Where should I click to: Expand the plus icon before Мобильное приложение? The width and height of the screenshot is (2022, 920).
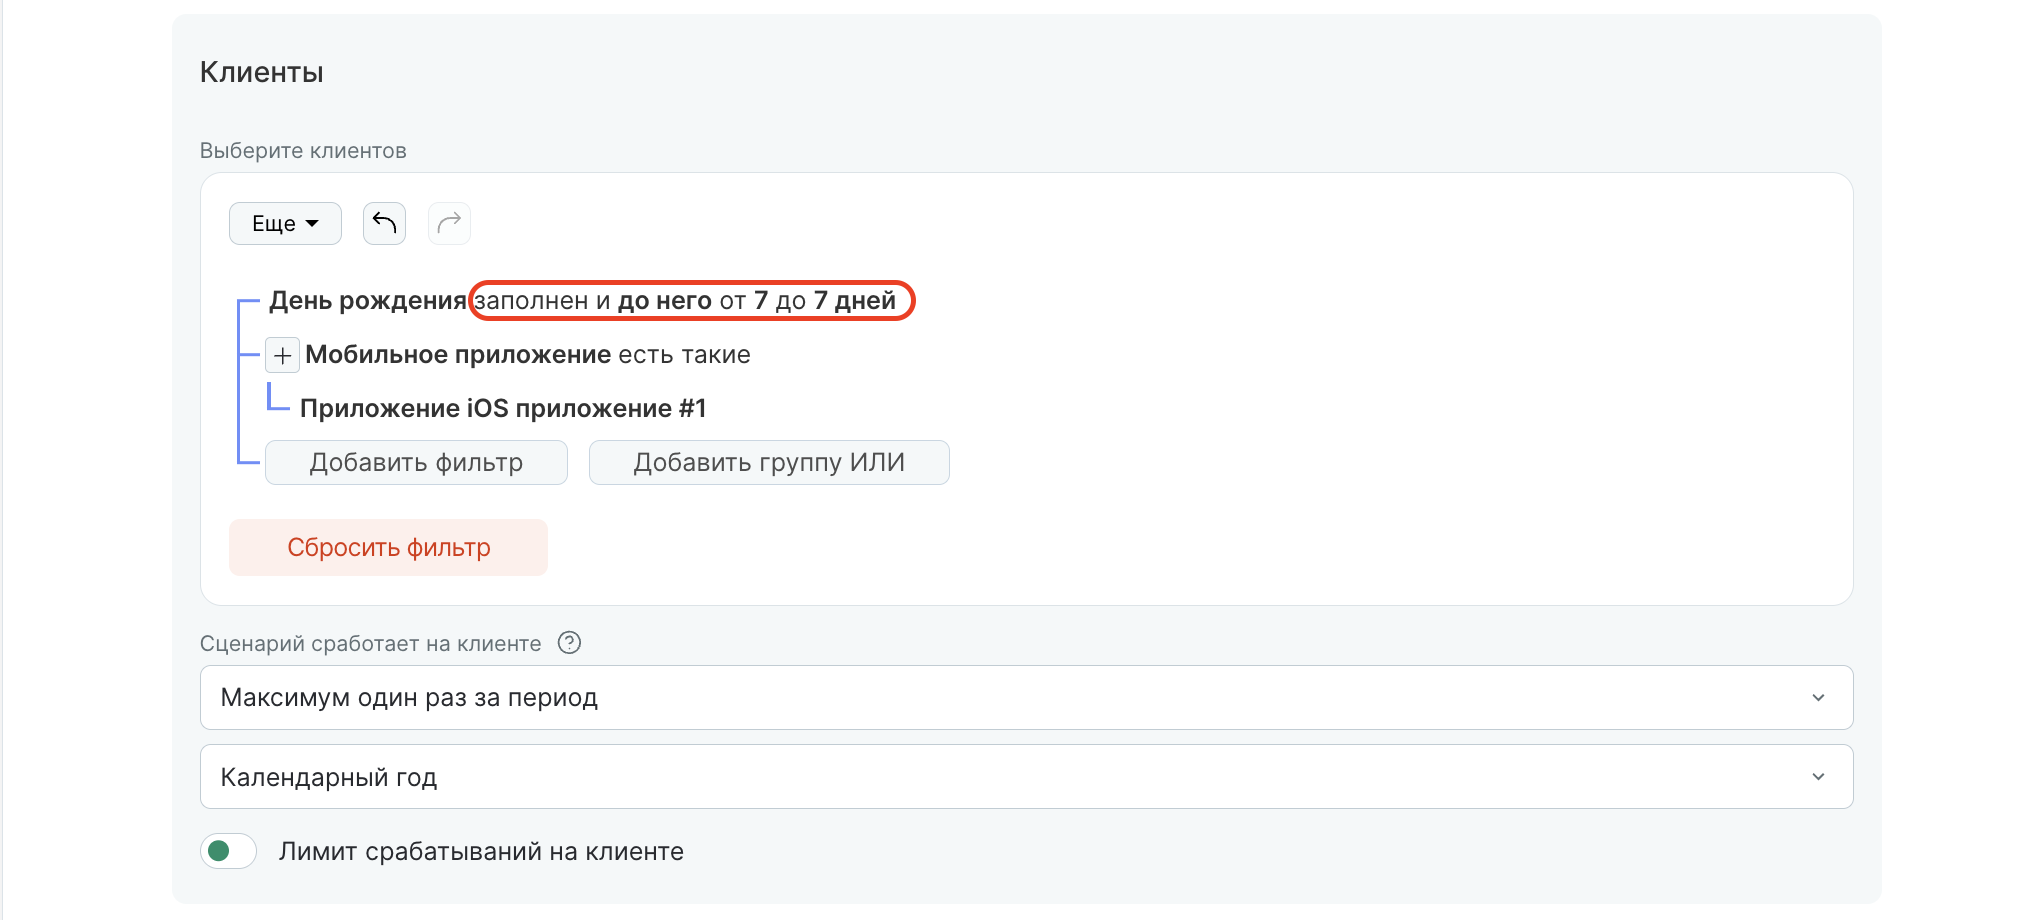[x=282, y=355]
